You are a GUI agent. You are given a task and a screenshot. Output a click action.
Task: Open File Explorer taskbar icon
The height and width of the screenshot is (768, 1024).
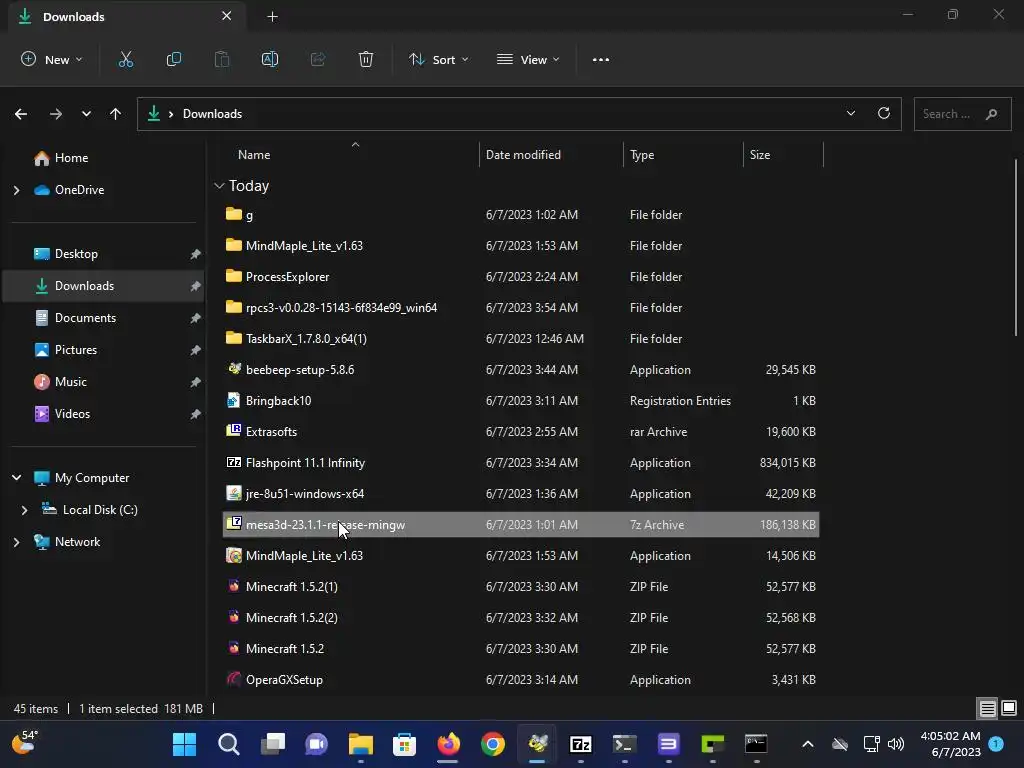(360, 744)
